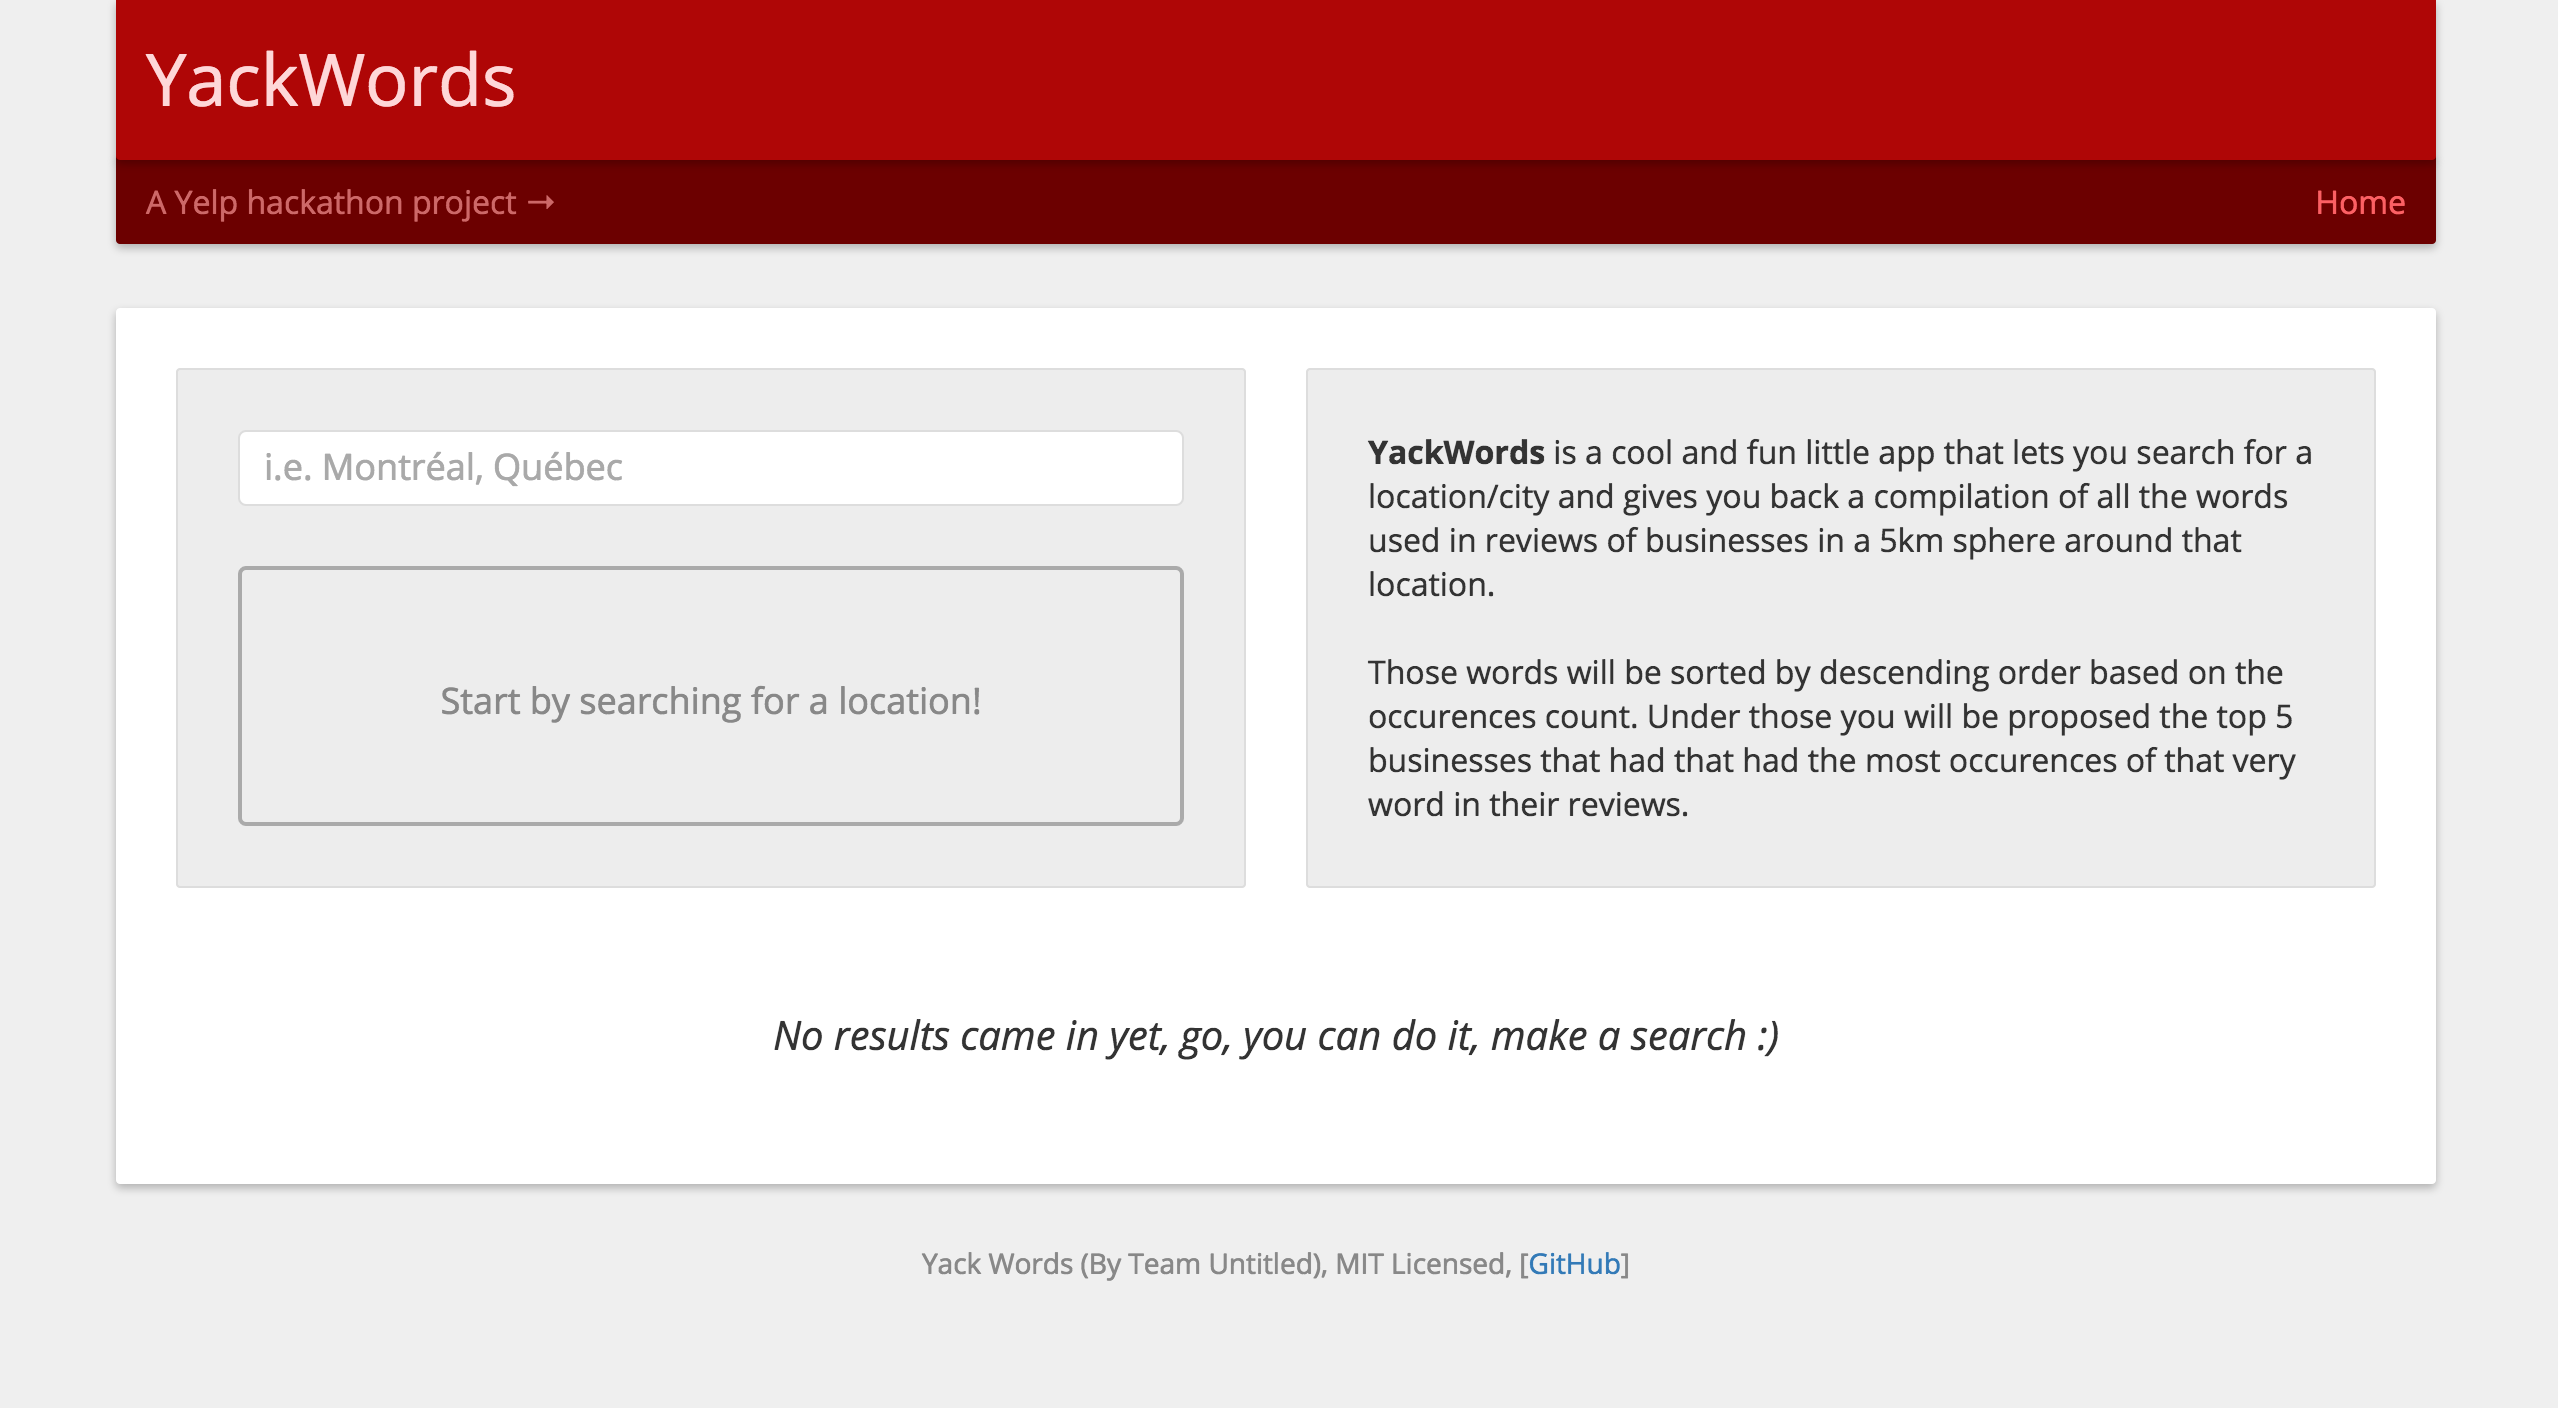This screenshot has width=2558, height=1408.
Task: Open the GitHub link in footer
Action: 1574,1264
